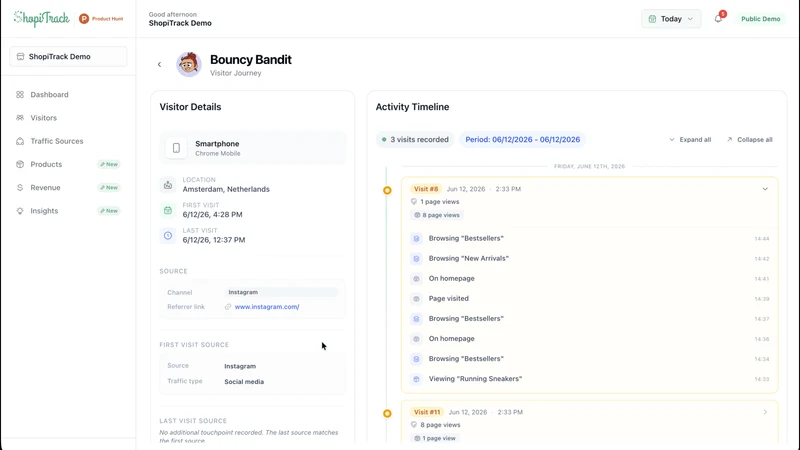Collapse Visit #8 with its chevron
800x450 pixels.
click(x=765, y=189)
